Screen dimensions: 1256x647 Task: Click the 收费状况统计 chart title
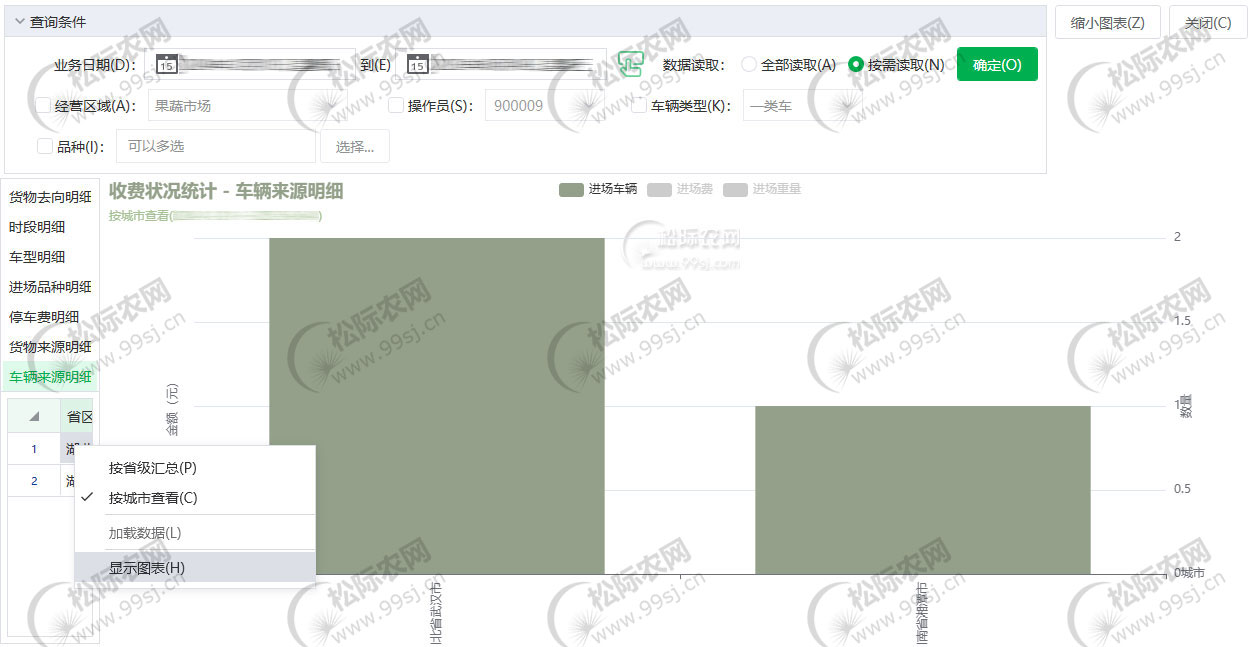pyautogui.click(x=226, y=190)
